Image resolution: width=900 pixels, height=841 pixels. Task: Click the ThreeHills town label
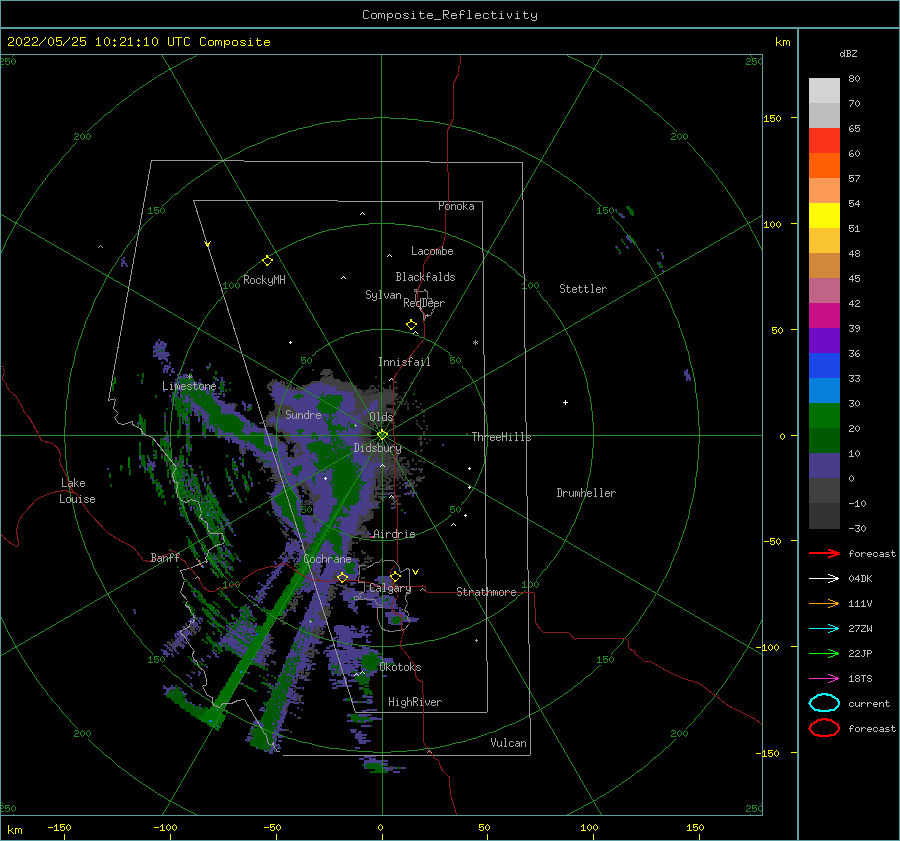[x=501, y=437]
